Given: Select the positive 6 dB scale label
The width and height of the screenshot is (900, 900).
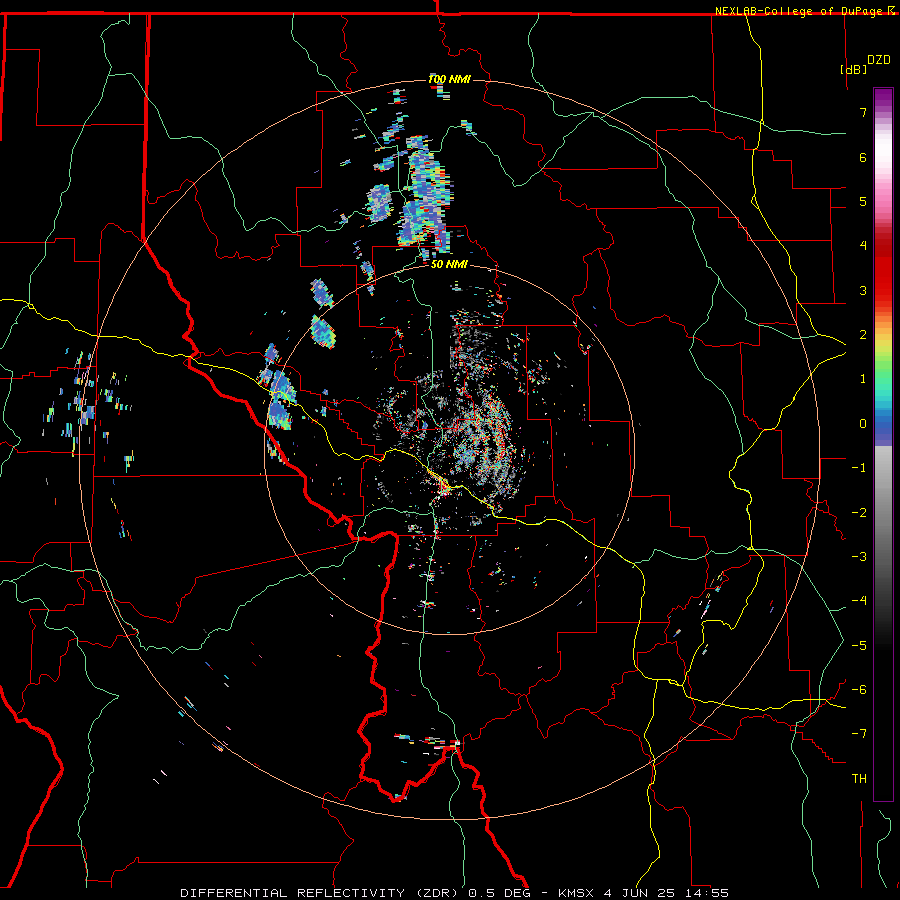Looking at the screenshot, I should (863, 157).
